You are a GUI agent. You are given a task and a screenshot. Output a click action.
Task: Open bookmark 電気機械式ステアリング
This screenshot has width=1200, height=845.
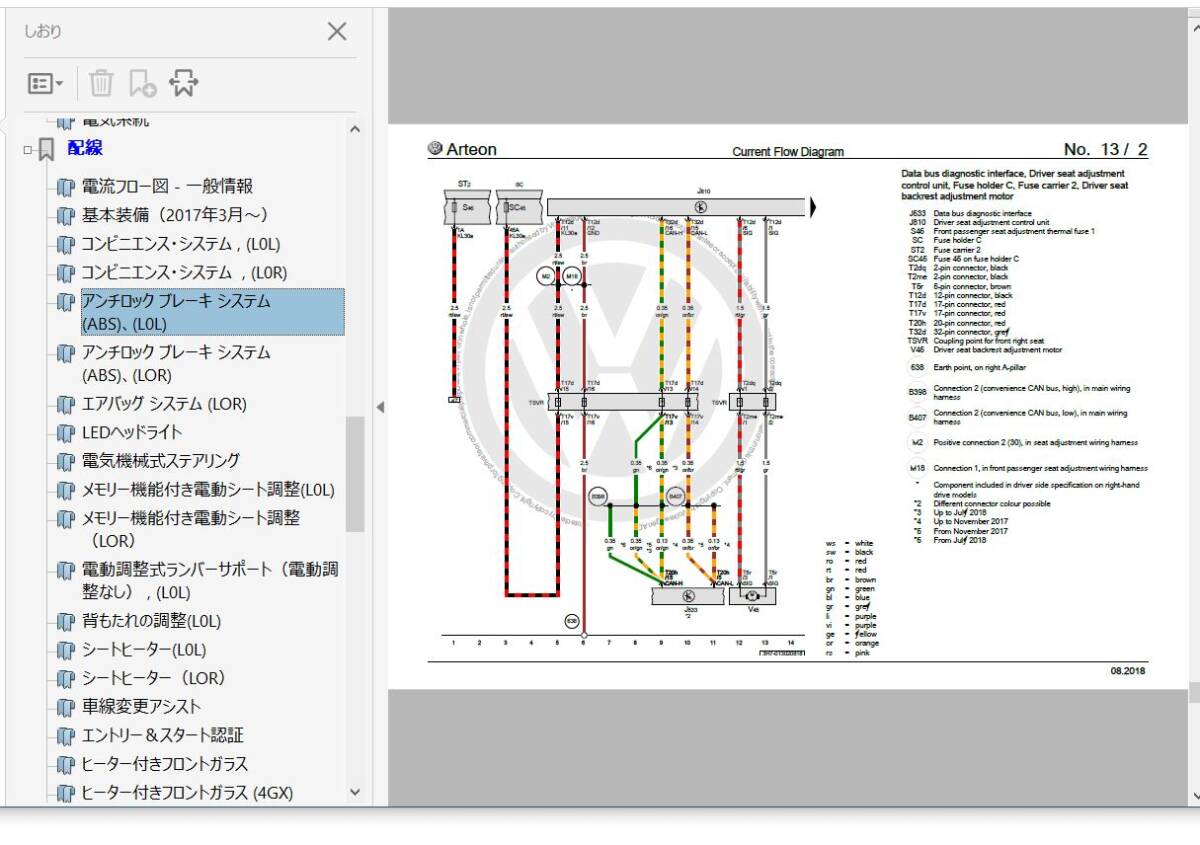(160, 461)
